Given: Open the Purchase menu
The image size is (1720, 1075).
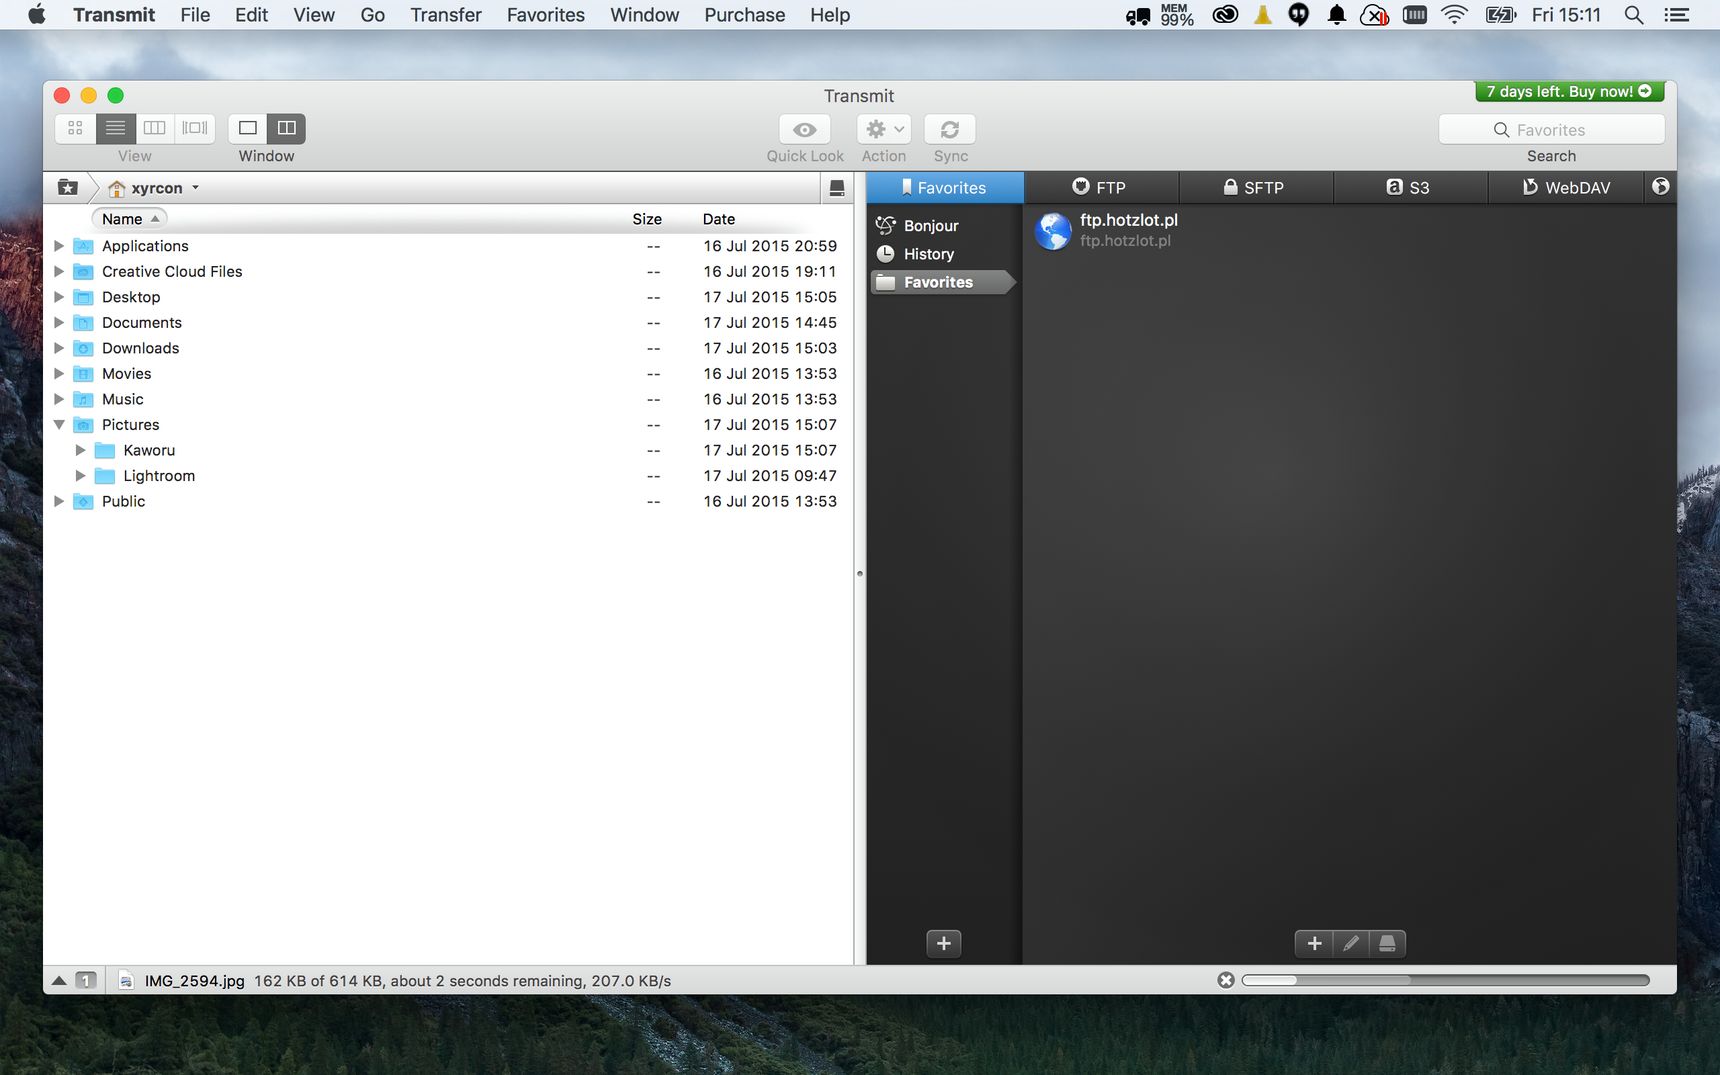Looking at the screenshot, I should tap(745, 15).
